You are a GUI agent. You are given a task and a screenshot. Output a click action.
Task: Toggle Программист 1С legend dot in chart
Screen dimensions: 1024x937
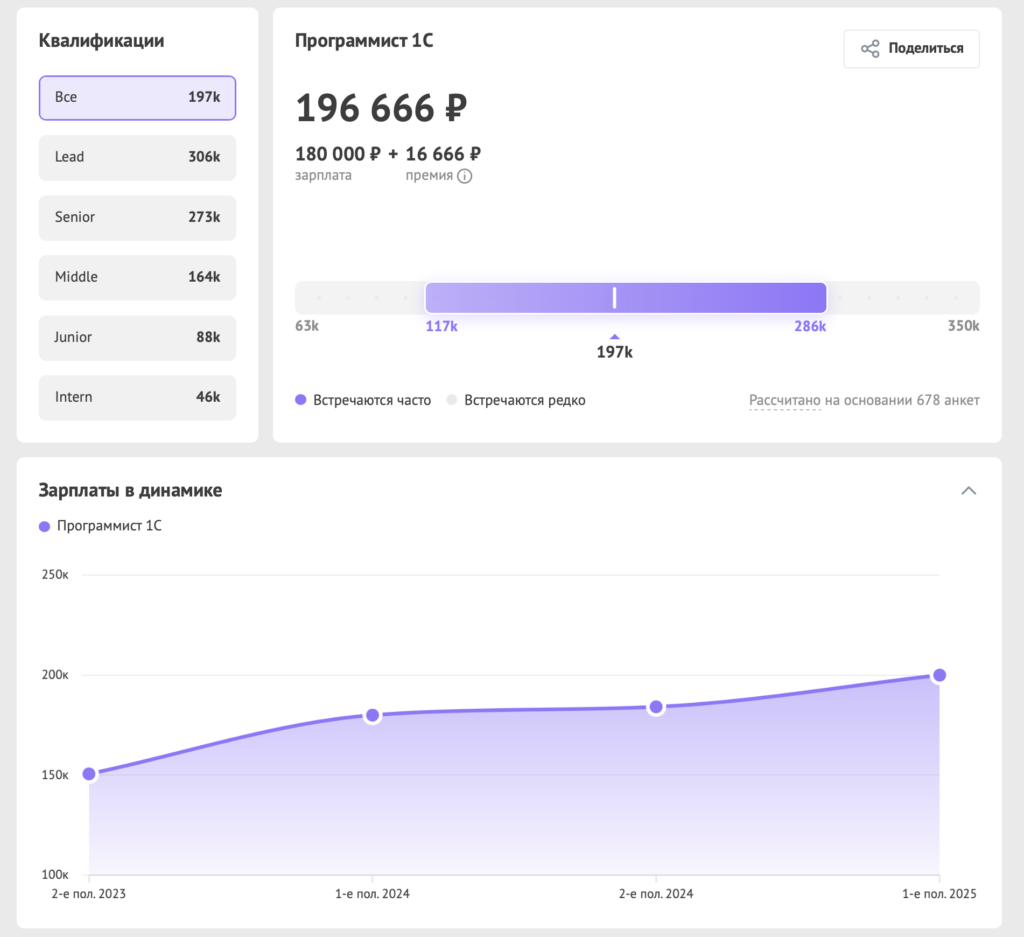click(44, 526)
